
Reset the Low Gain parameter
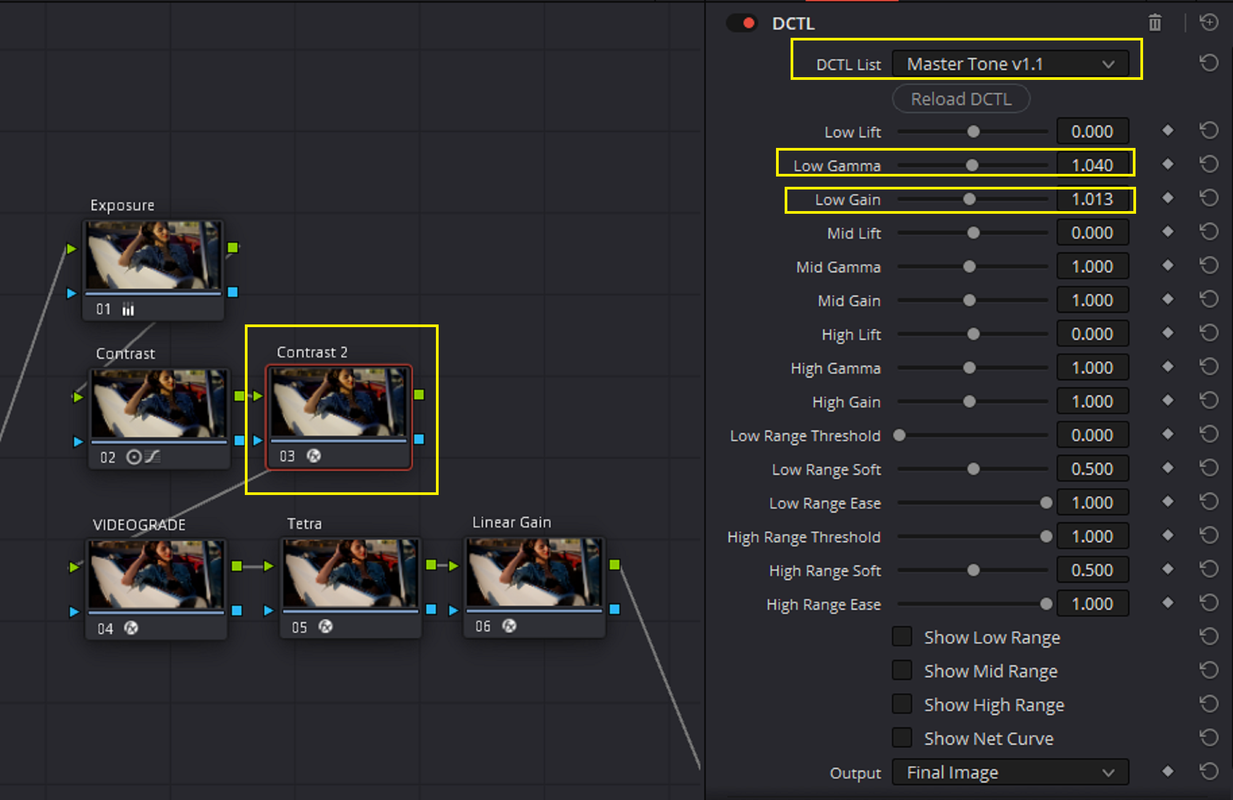point(1209,199)
